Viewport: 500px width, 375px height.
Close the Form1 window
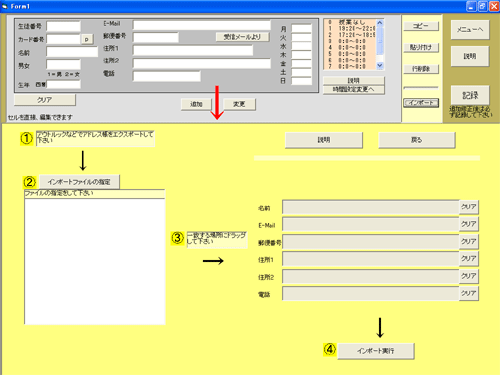point(494,6)
